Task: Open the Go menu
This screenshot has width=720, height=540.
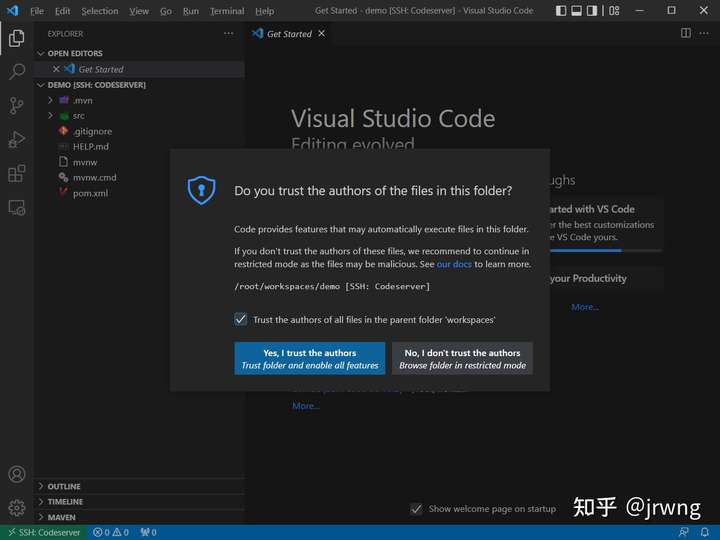Action: 166,11
